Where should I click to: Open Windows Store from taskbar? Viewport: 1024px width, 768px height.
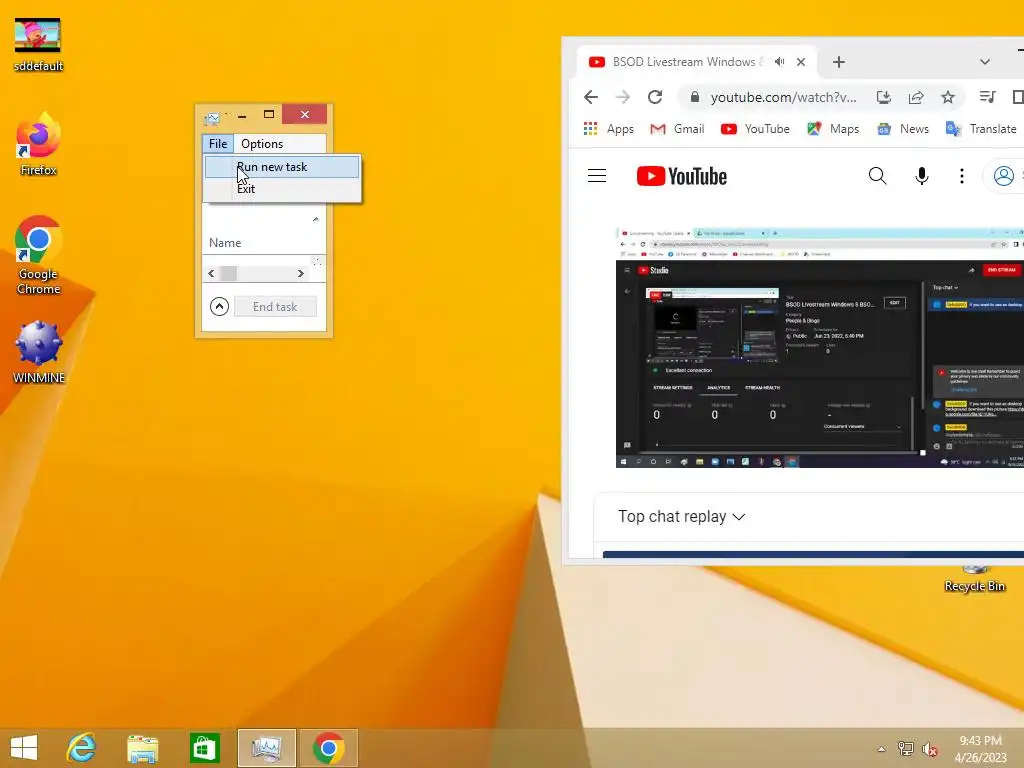click(x=204, y=748)
